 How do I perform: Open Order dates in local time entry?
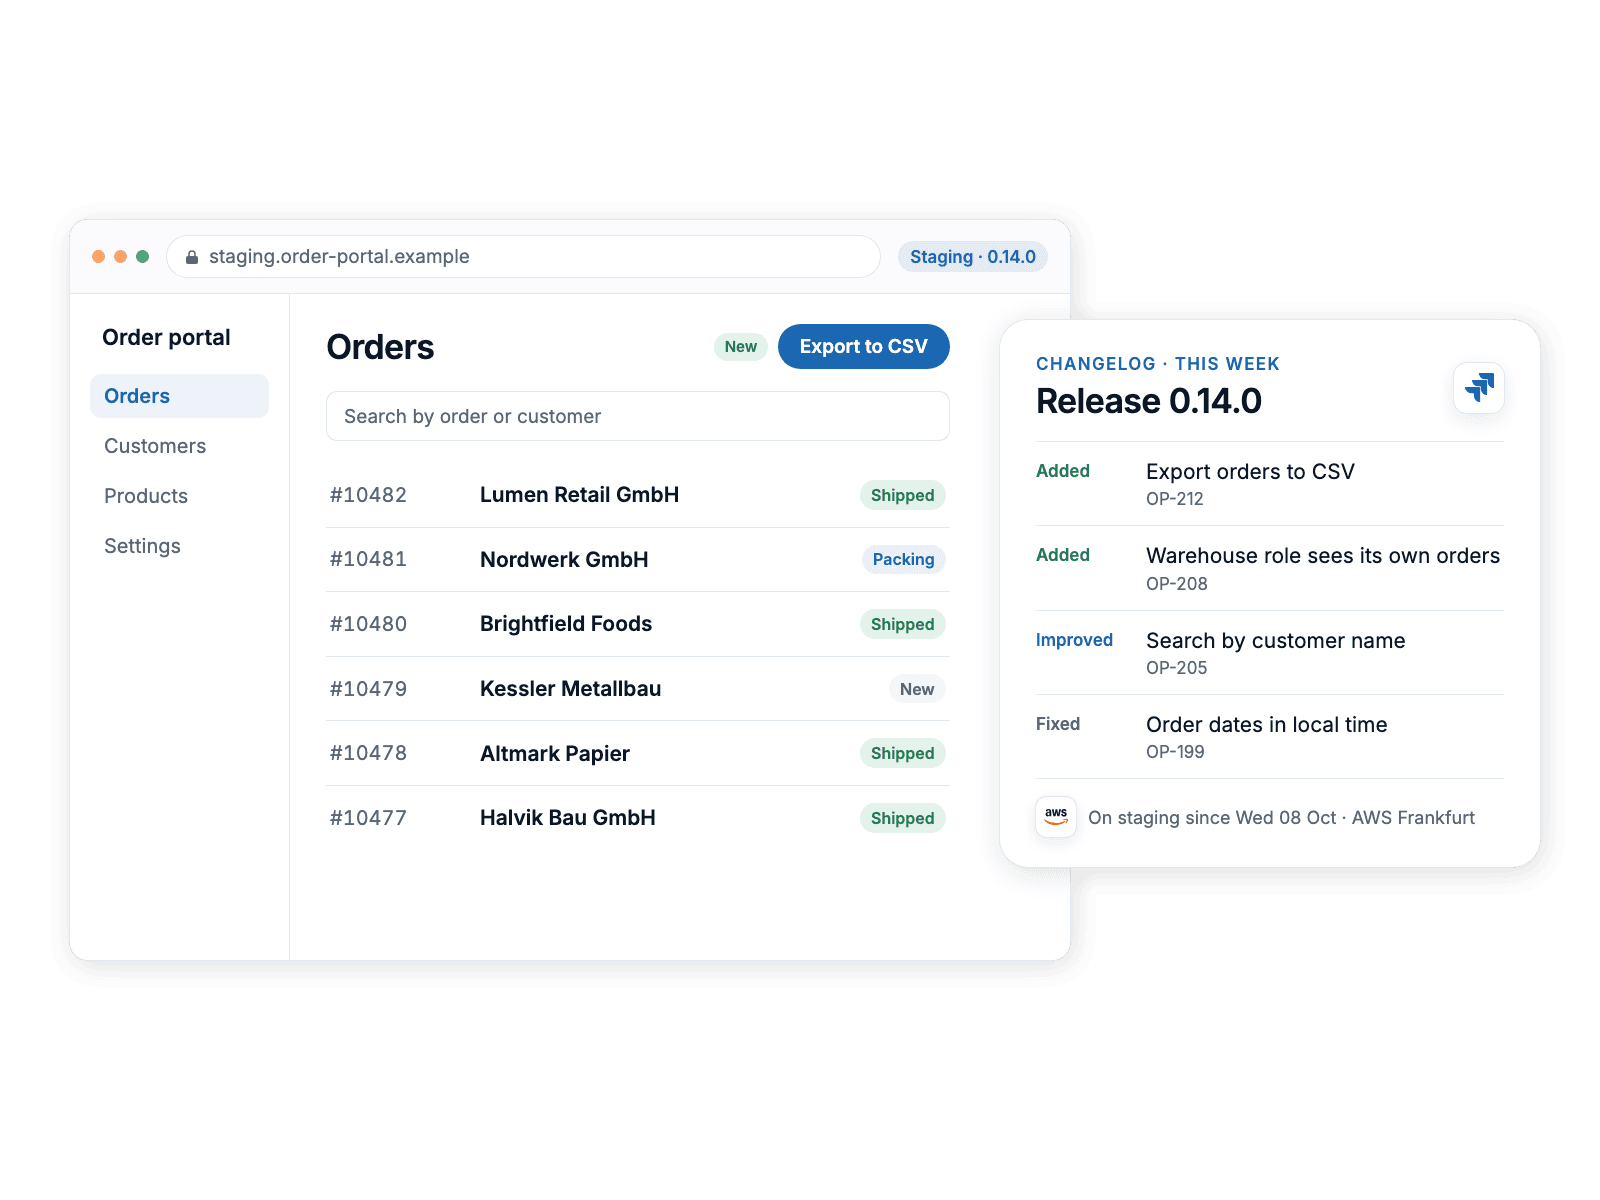point(1266,725)
